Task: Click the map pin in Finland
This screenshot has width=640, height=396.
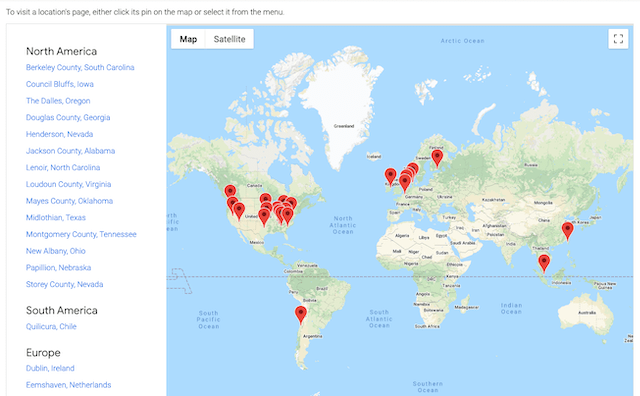Action: 437,158
